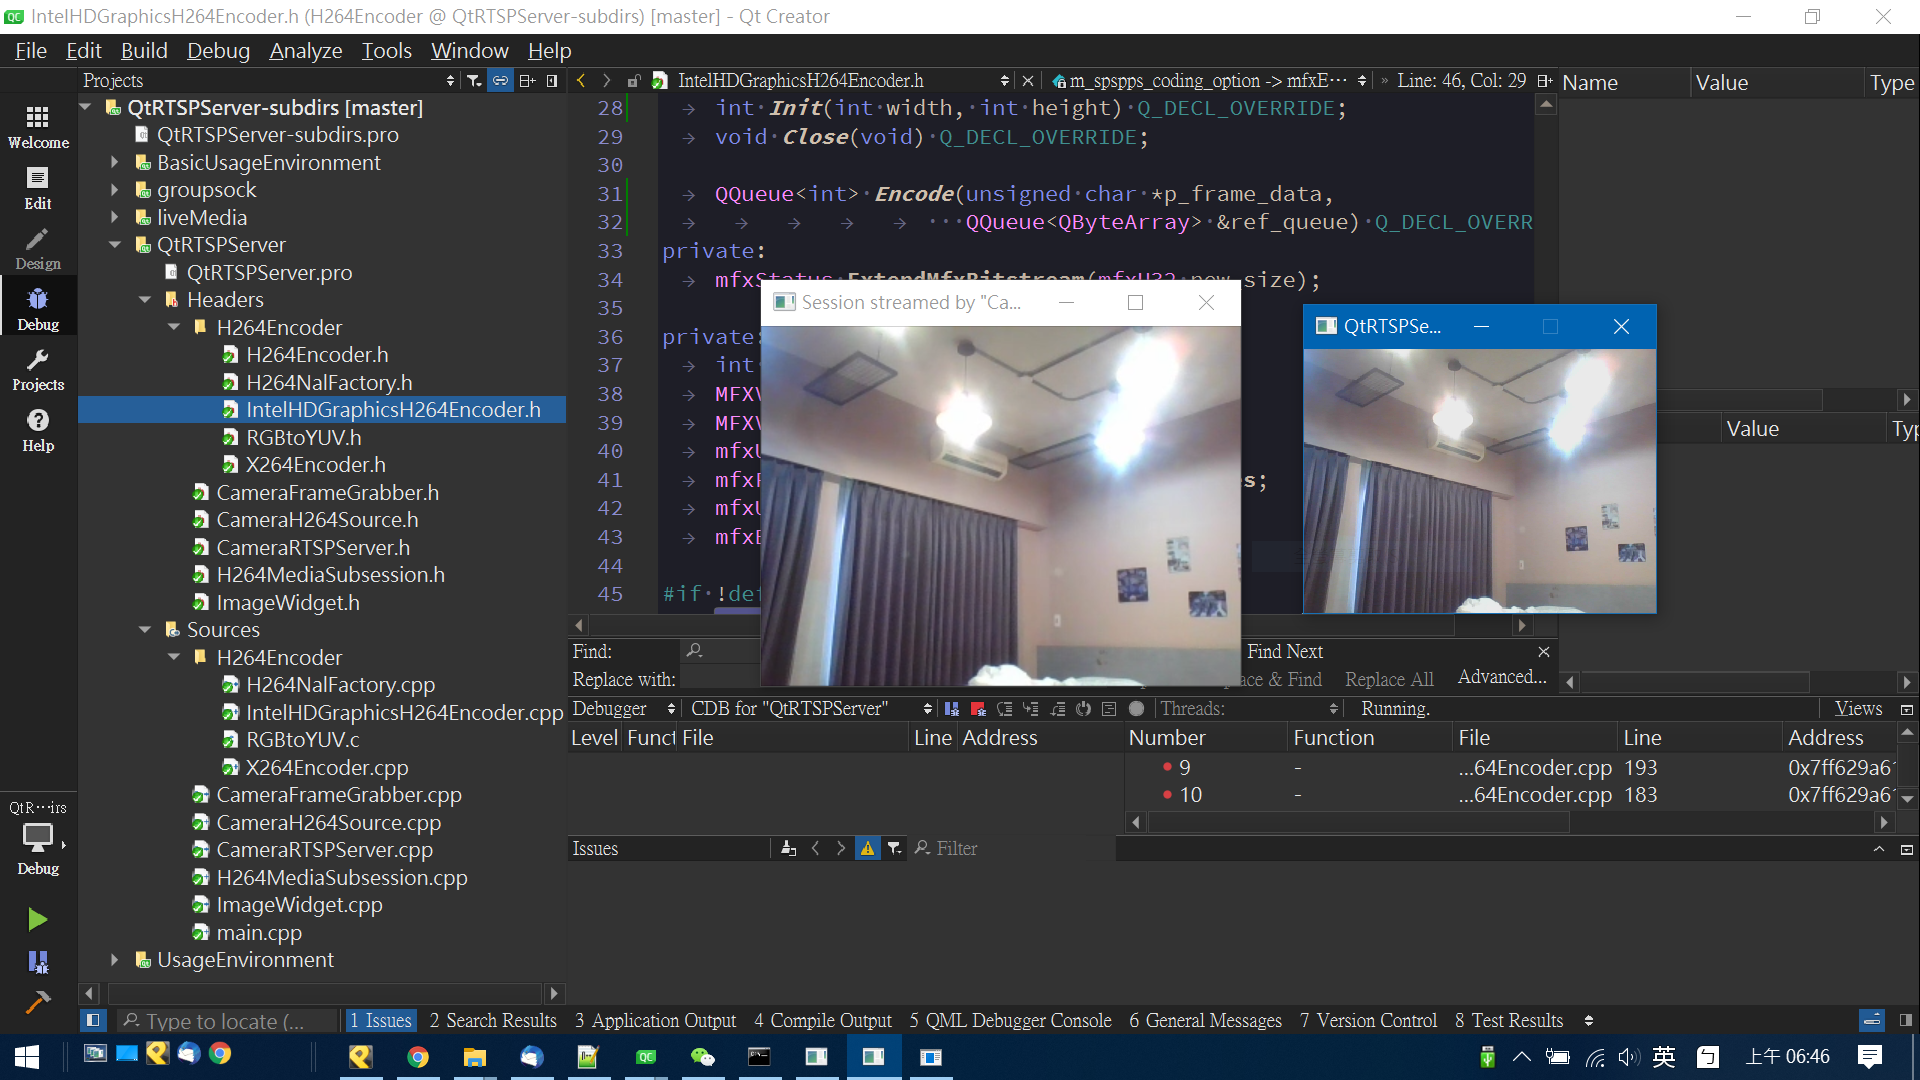Open the split editor icon in Projects toolbar
The width and height of the screenshot is (1920, 1080).
coord(527,81)
